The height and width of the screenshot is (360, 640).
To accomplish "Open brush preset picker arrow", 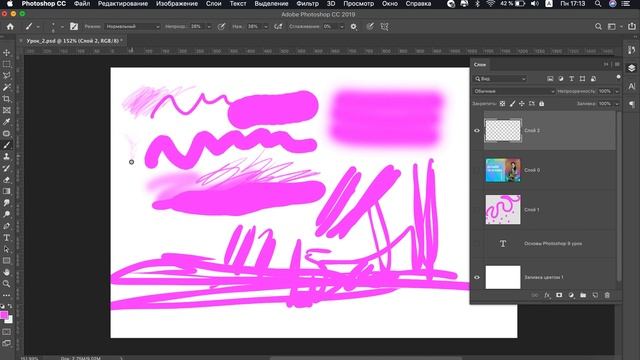I will 62,27.
